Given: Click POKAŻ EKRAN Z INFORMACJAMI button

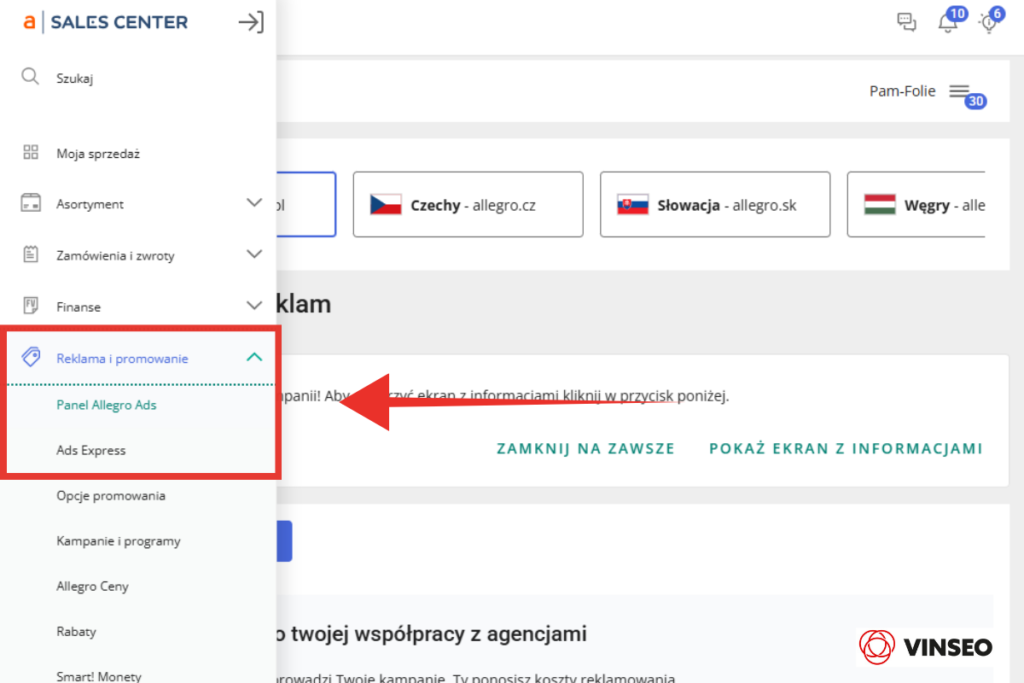Looking at the screenshot, I should click(x=845, y=449).
